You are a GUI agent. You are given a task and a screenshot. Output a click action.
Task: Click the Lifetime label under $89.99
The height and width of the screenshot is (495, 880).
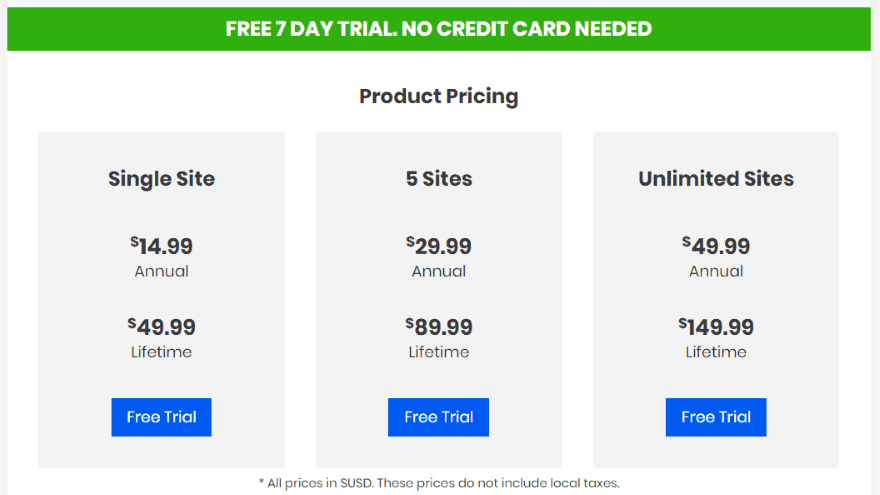click(439, 352)
